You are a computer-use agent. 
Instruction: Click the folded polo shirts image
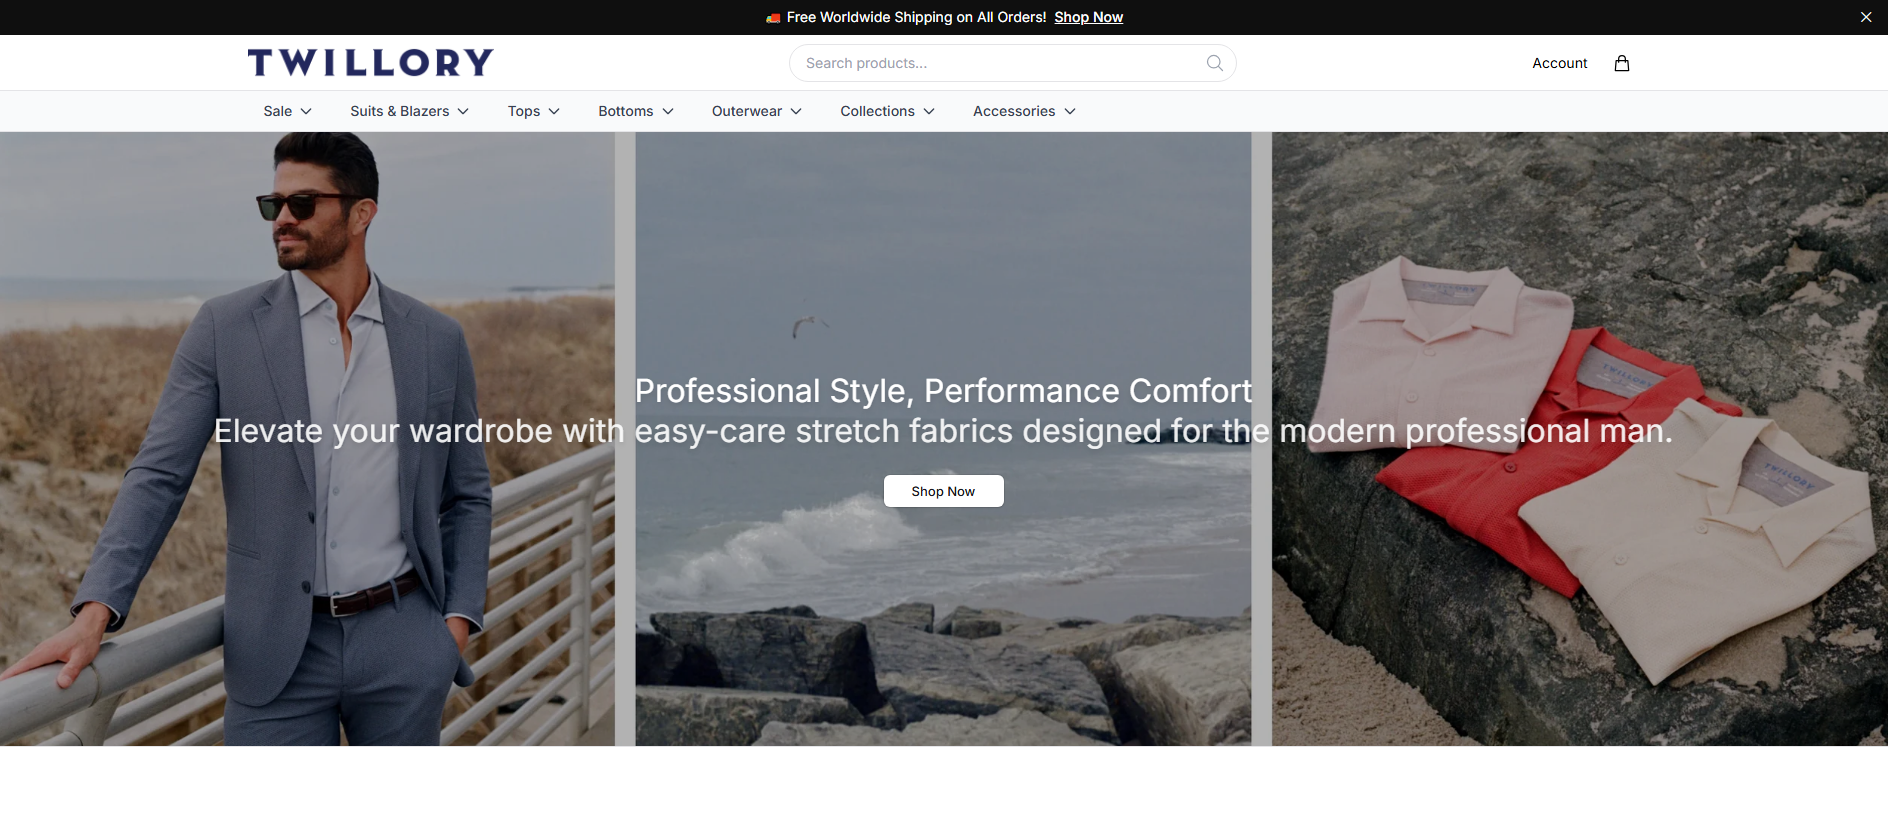point(1580,439)
